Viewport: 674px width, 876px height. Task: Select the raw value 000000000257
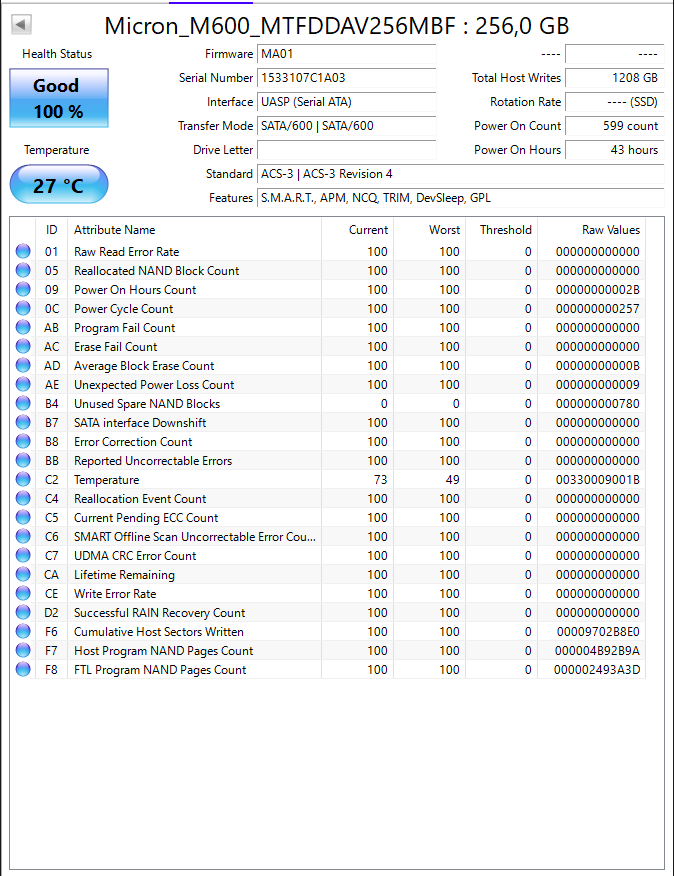597,309
